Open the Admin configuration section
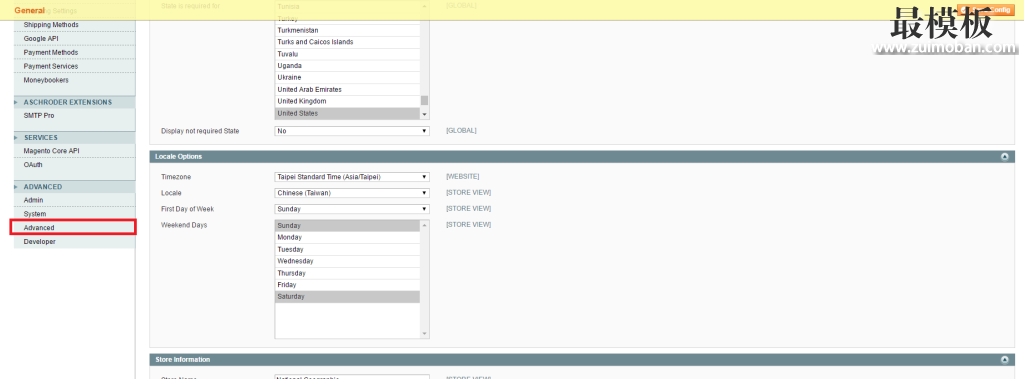 pyautogui.click(x=33, y=200)
